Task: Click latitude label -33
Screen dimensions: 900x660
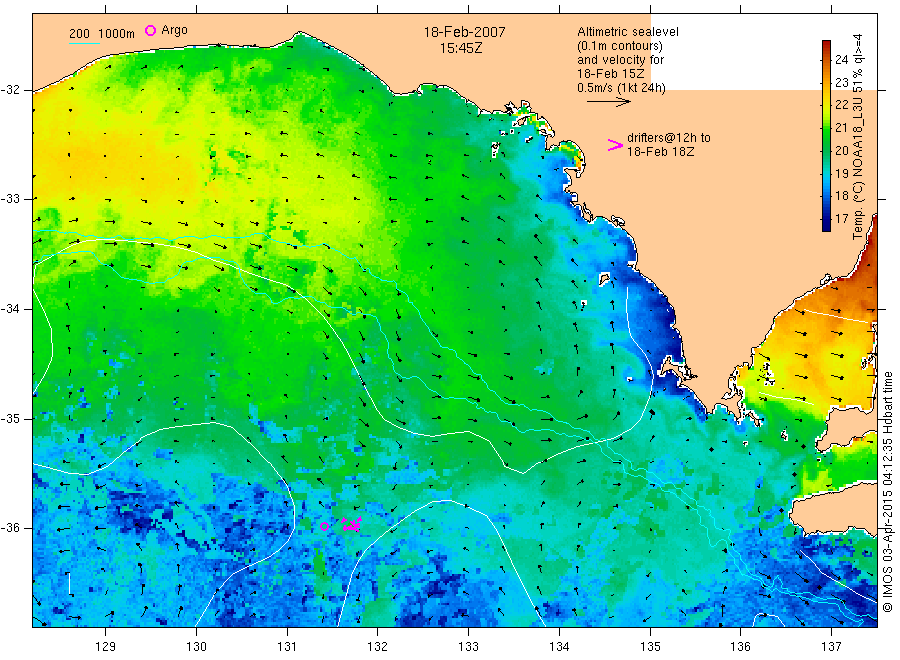Action: (10, 199)
